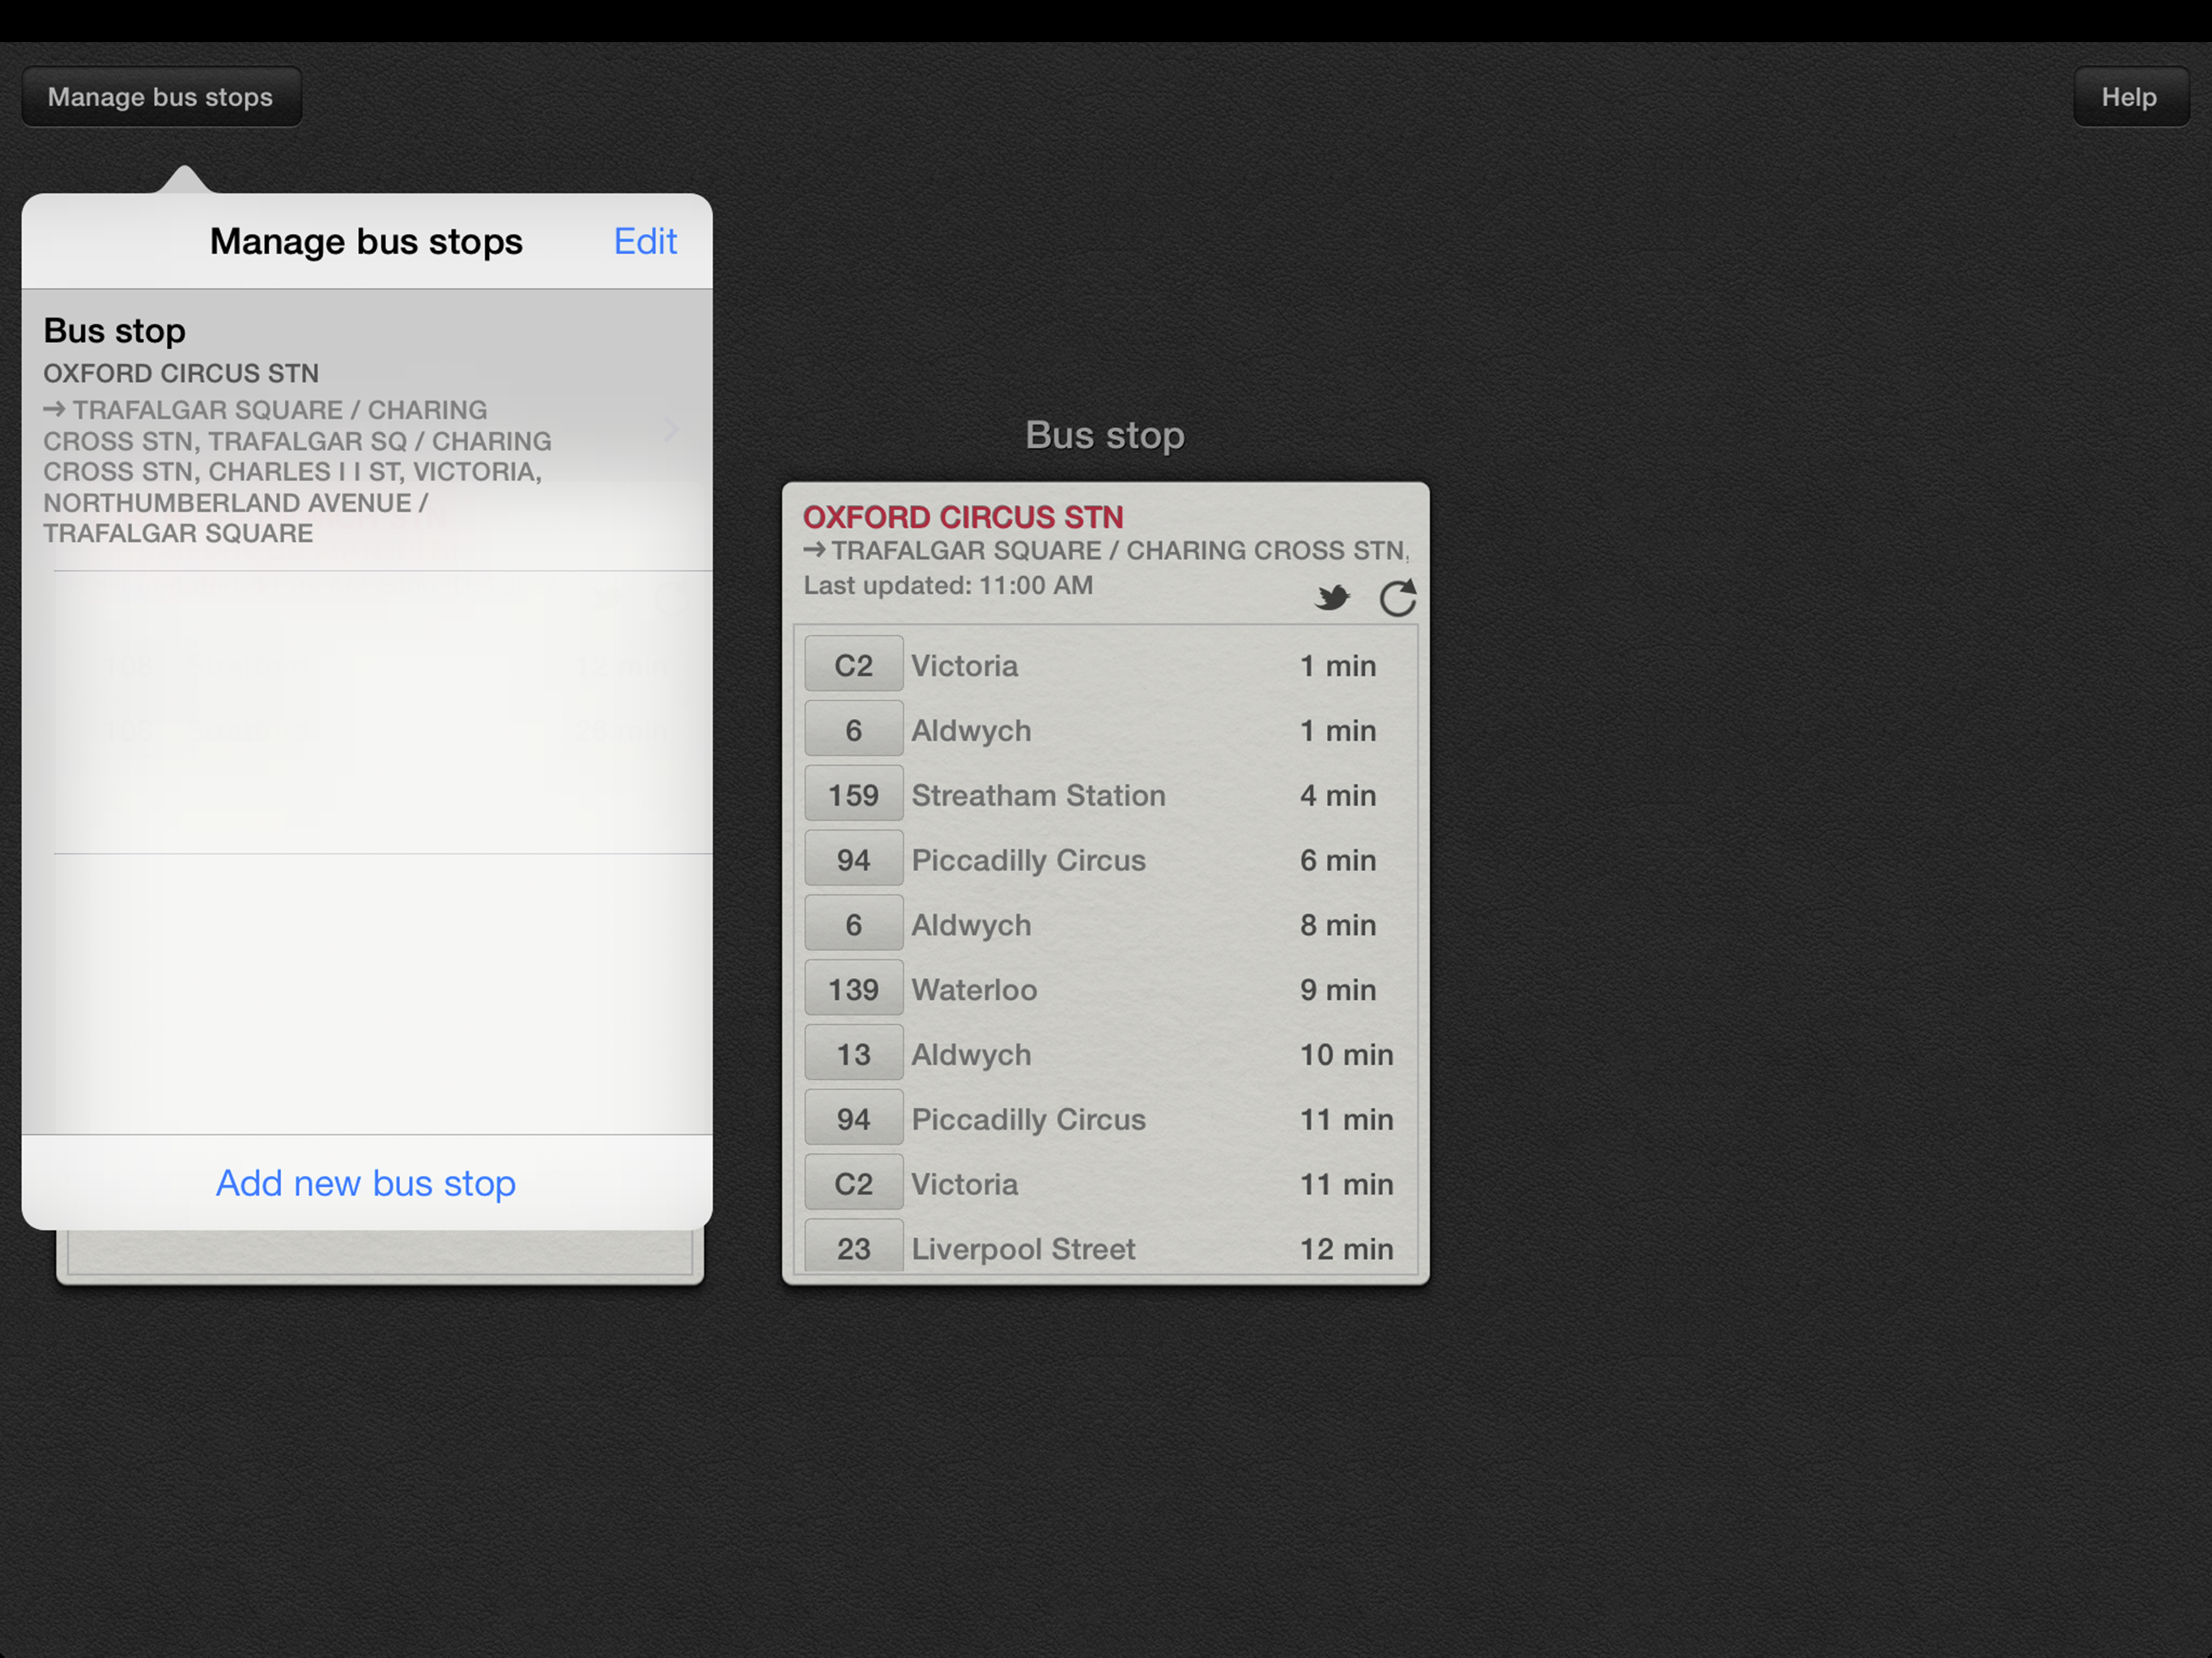Select the Oxford Circus STN bus stop entry

(x=367, y=430)
